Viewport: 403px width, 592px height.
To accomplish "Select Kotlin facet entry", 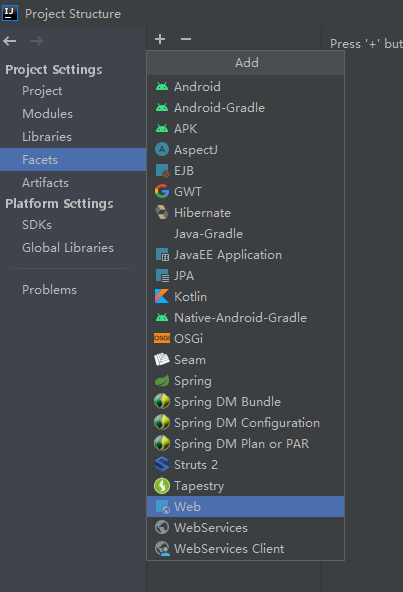I will [x=246, y=297].
